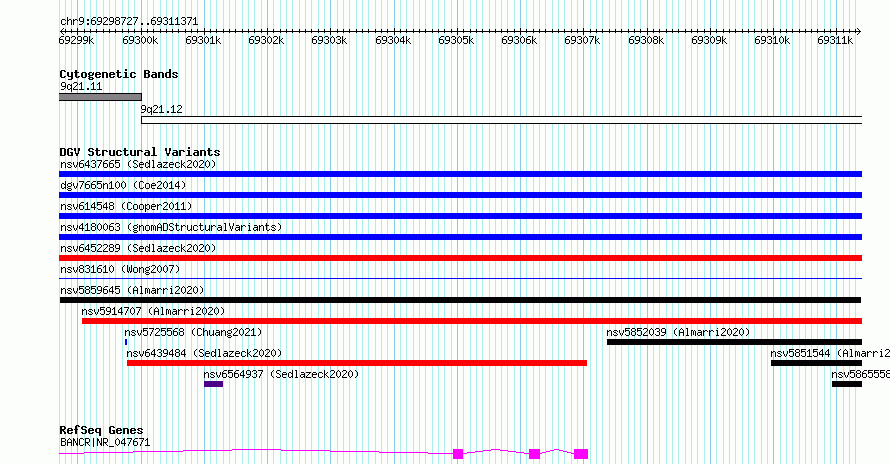890x464 pixels.
Task: Click the 69310k ruler tick label
Action: coord(772,40)
